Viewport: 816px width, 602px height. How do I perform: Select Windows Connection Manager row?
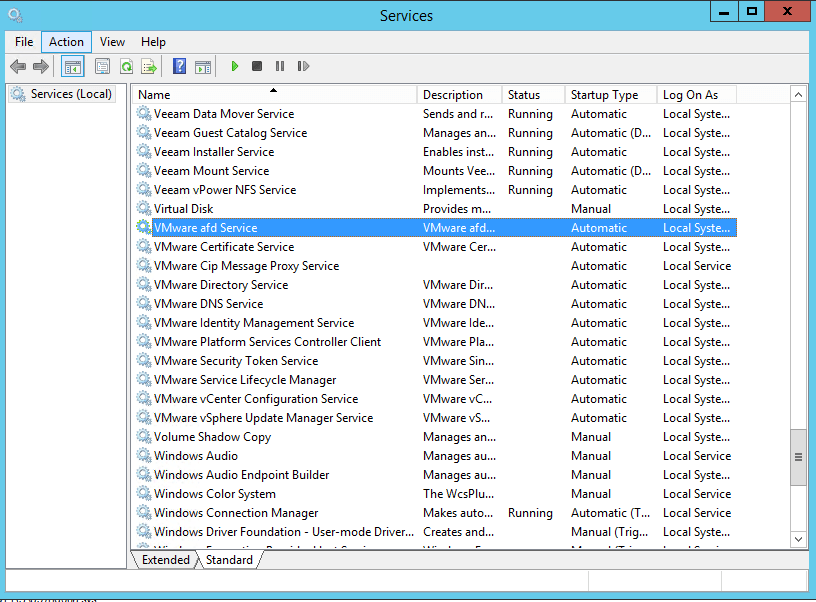tap(435, 513)
